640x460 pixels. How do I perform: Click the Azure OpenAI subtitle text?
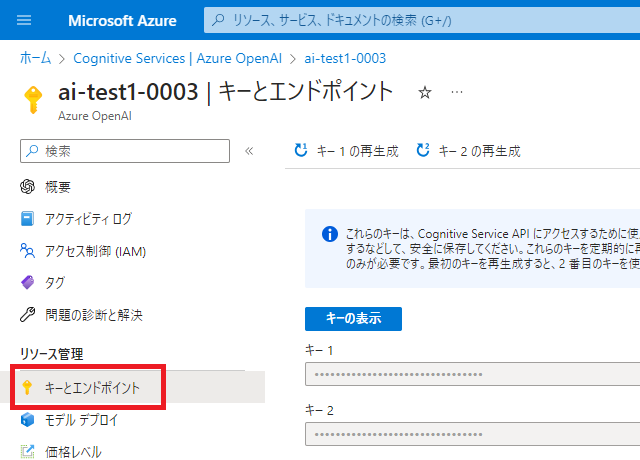(95, 116)
